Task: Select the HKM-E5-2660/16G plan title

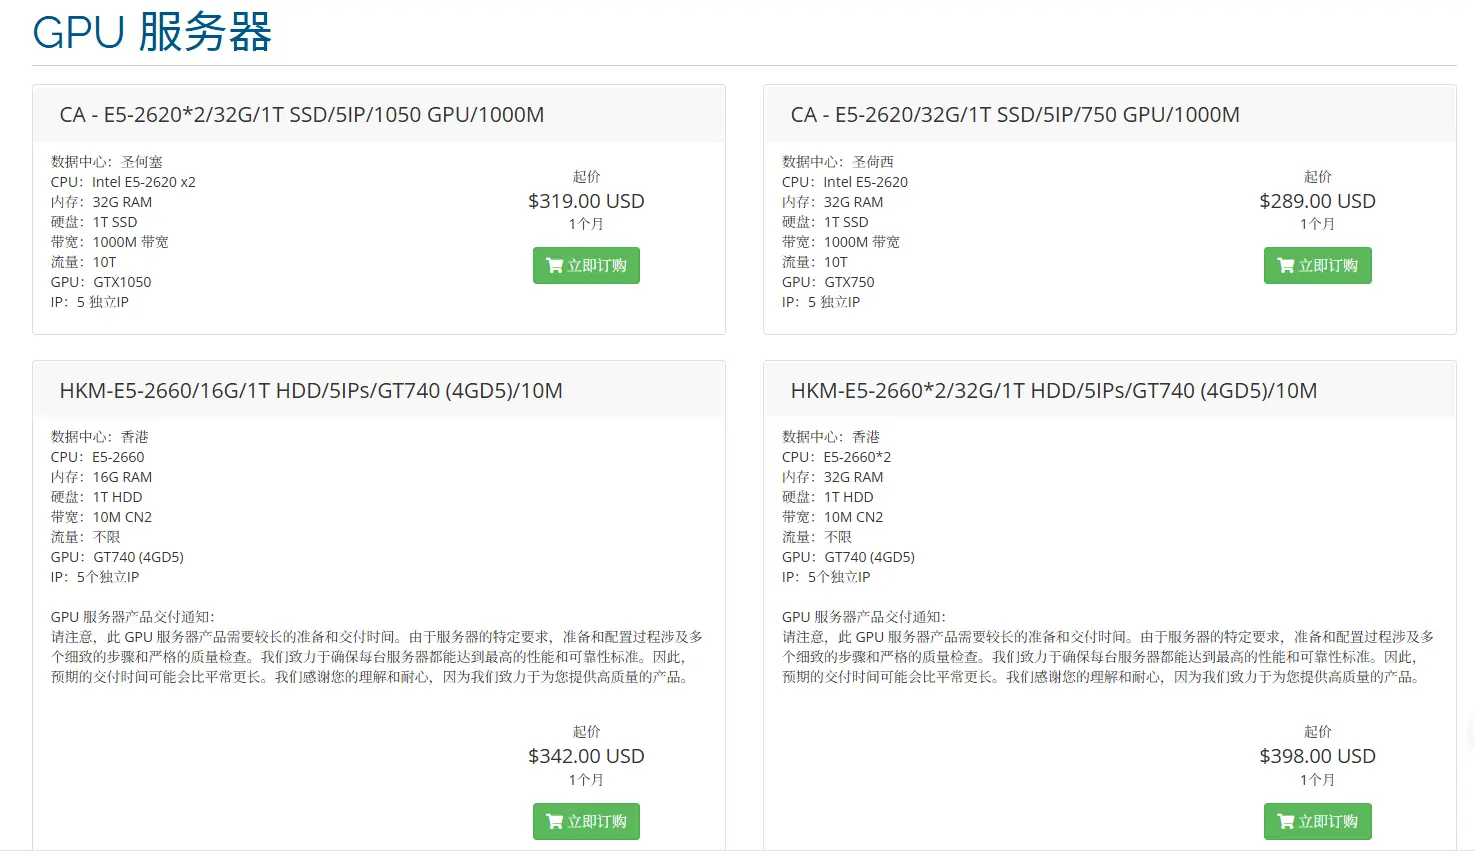Action: [311, 391]
